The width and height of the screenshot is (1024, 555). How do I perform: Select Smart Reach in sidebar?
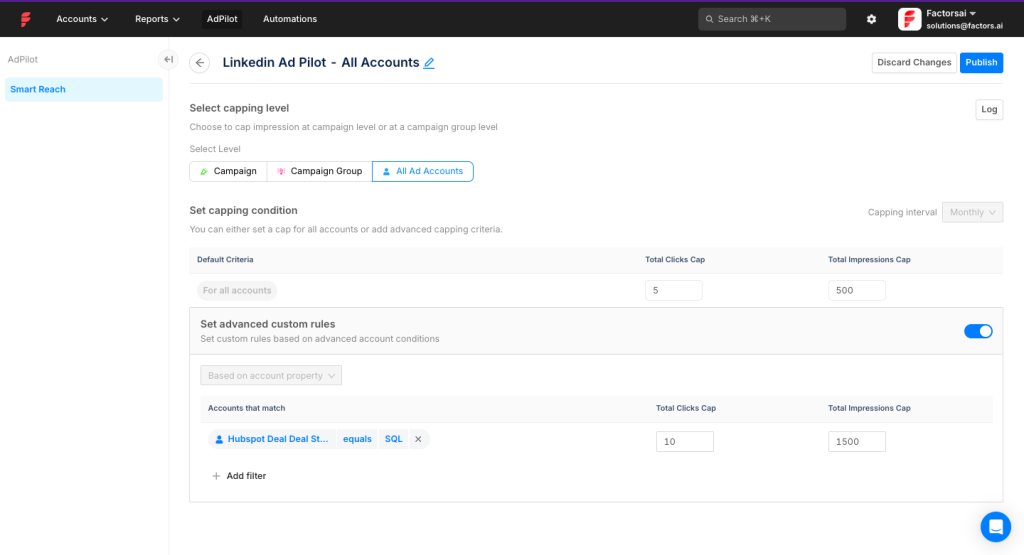coord(84,89)
